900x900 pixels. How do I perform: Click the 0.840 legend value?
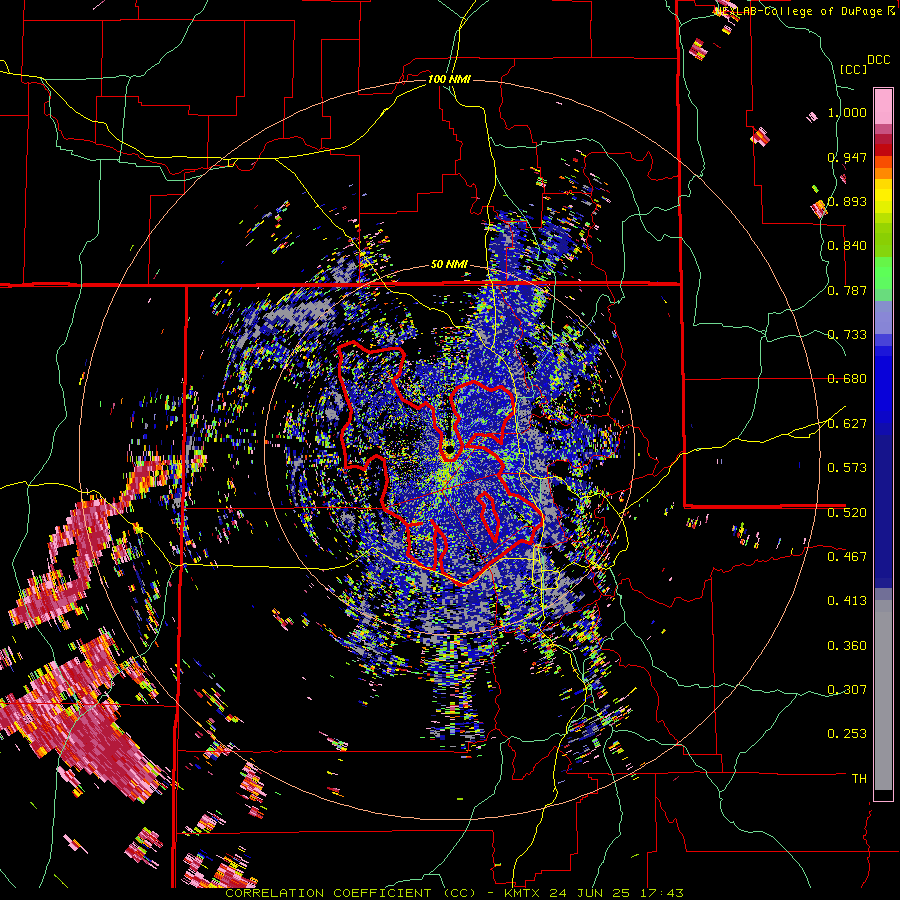[x=847, y=246]
